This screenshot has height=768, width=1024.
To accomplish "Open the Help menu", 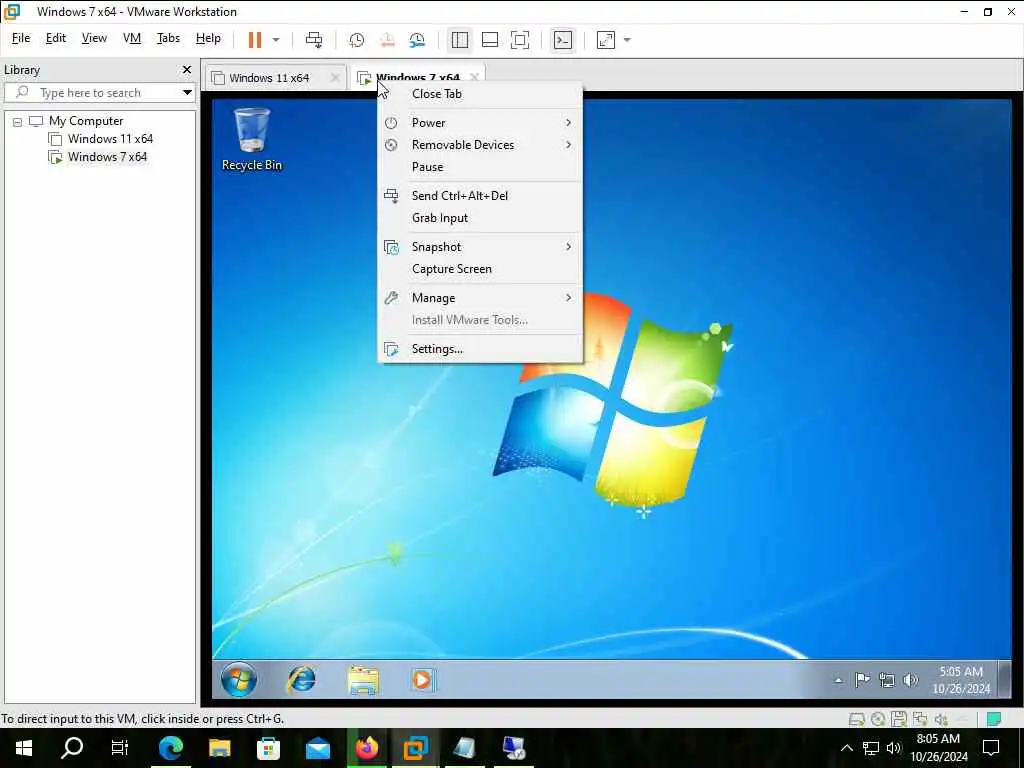I will coord(208,38).
